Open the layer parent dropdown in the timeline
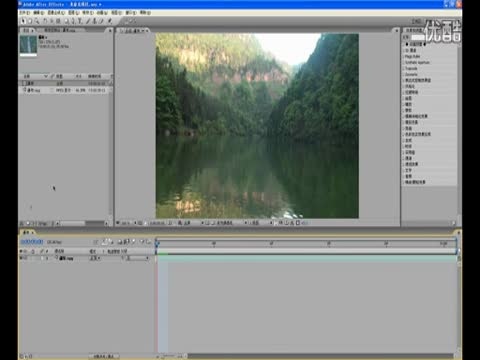480x360 pixels. pos(137,258)
